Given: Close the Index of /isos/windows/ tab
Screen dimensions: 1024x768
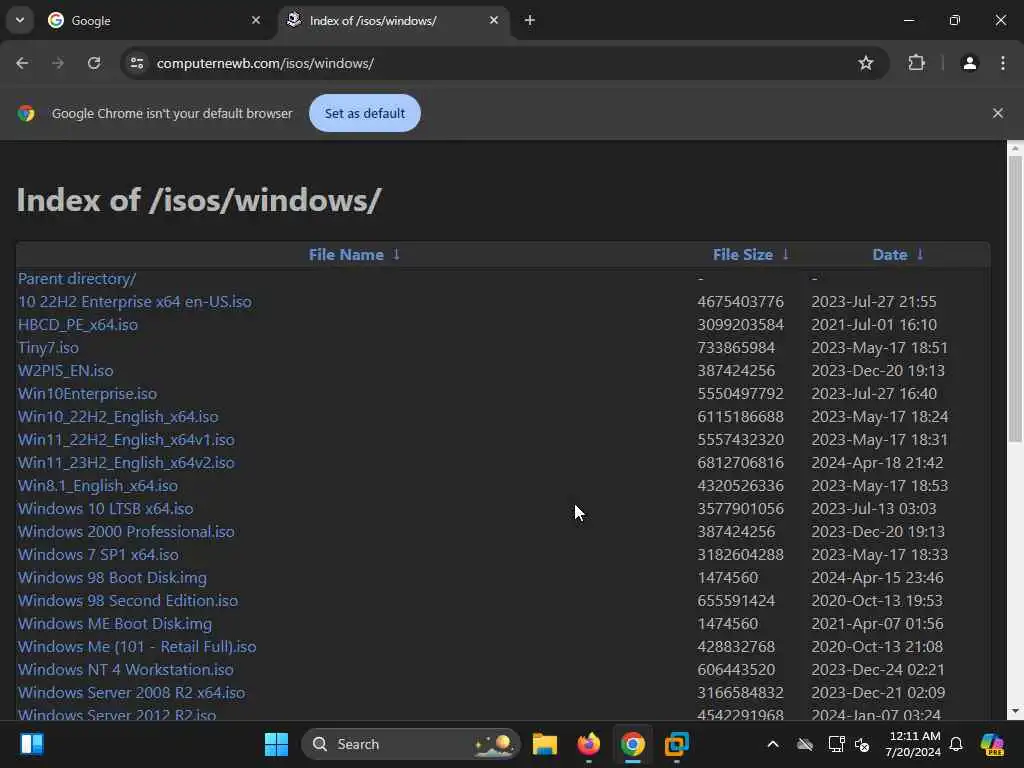Looking at the screenshot, I should tap(494, 20).
